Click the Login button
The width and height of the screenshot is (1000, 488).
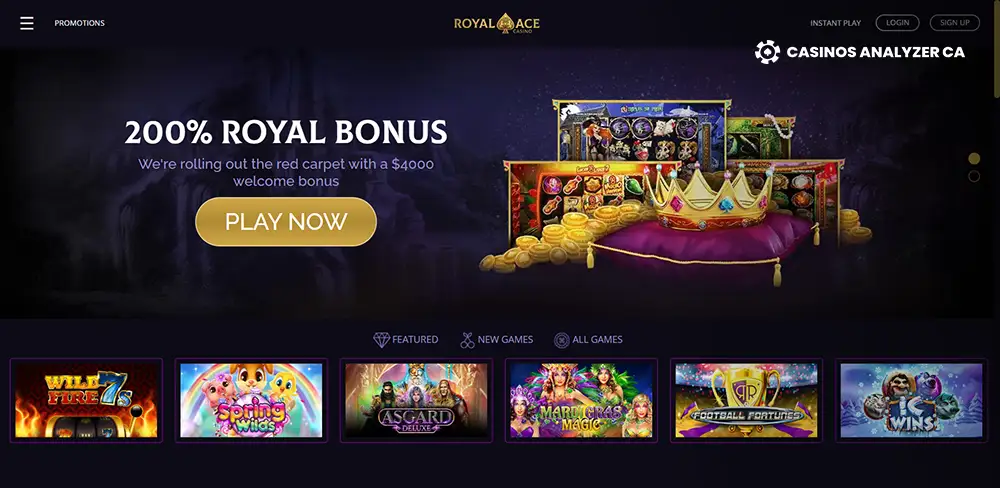[x=897, y=23]
